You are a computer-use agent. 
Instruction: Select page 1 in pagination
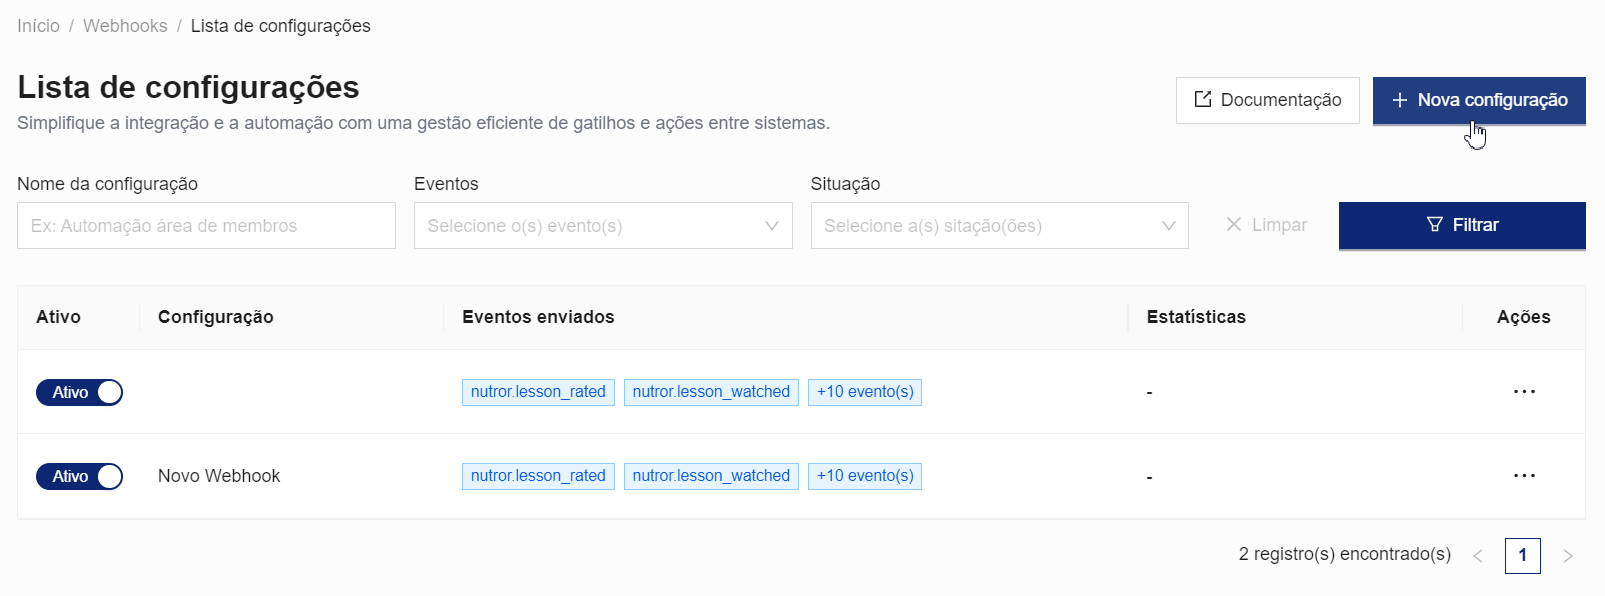tap(1522, 555)
